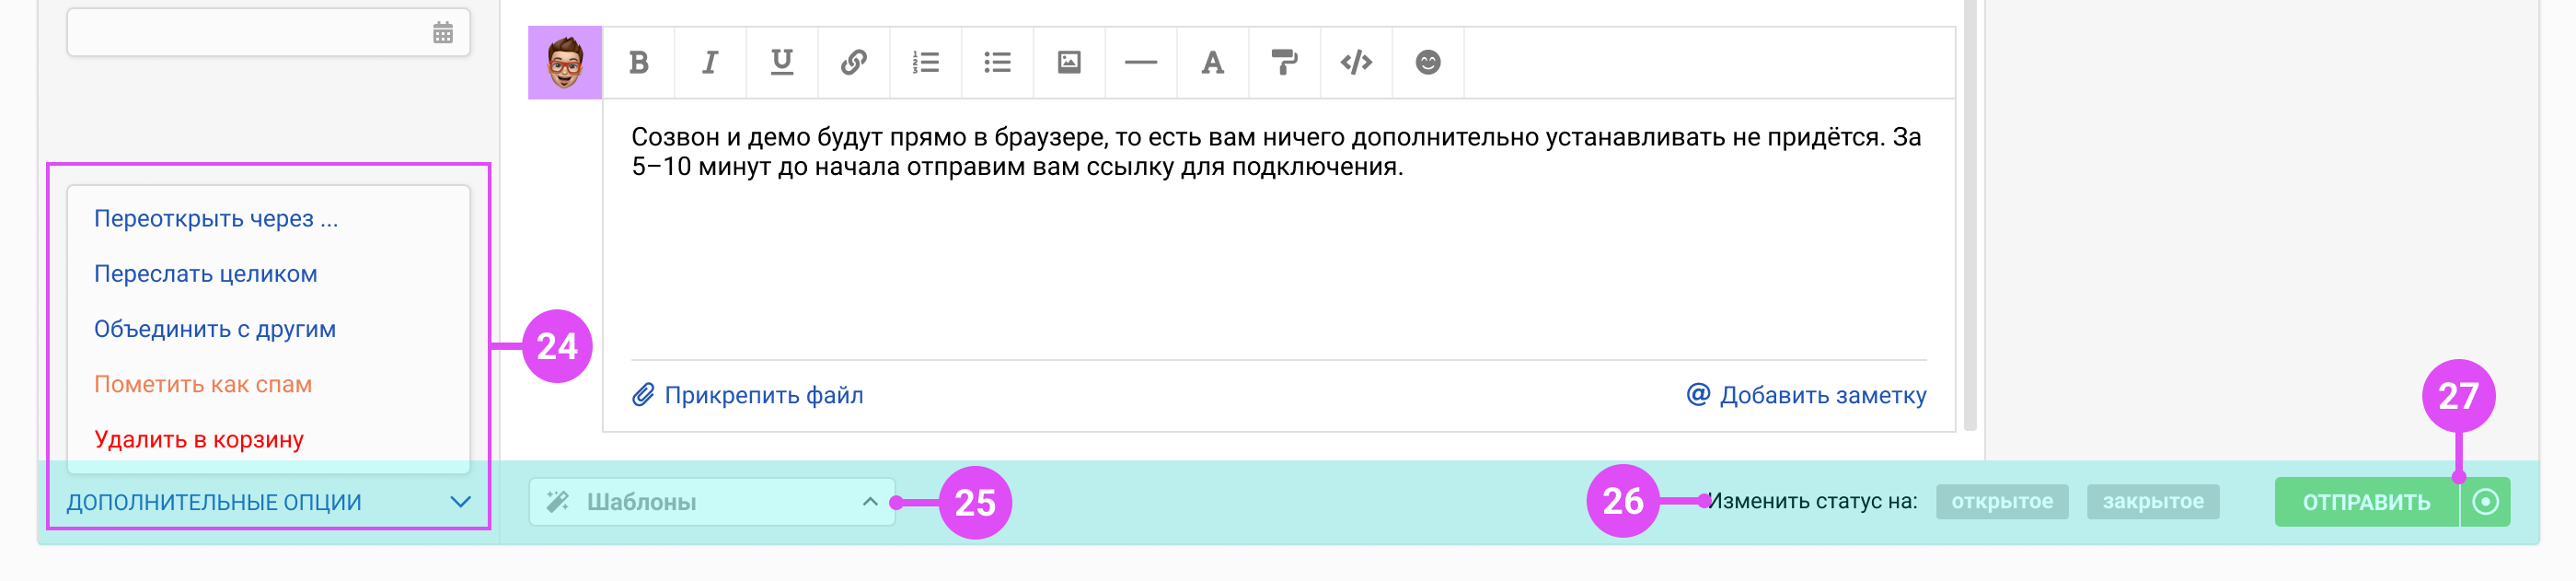Toggle bold text formatting
2576x581 pixels.
coord(639,63)
